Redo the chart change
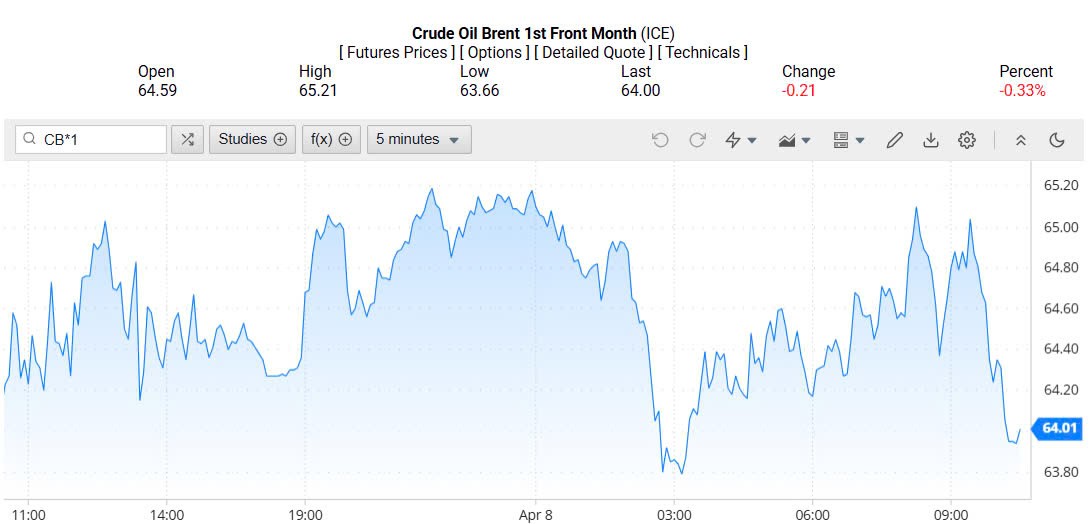1090x524 pixels. pyautogui.click(x=697, y=140)
